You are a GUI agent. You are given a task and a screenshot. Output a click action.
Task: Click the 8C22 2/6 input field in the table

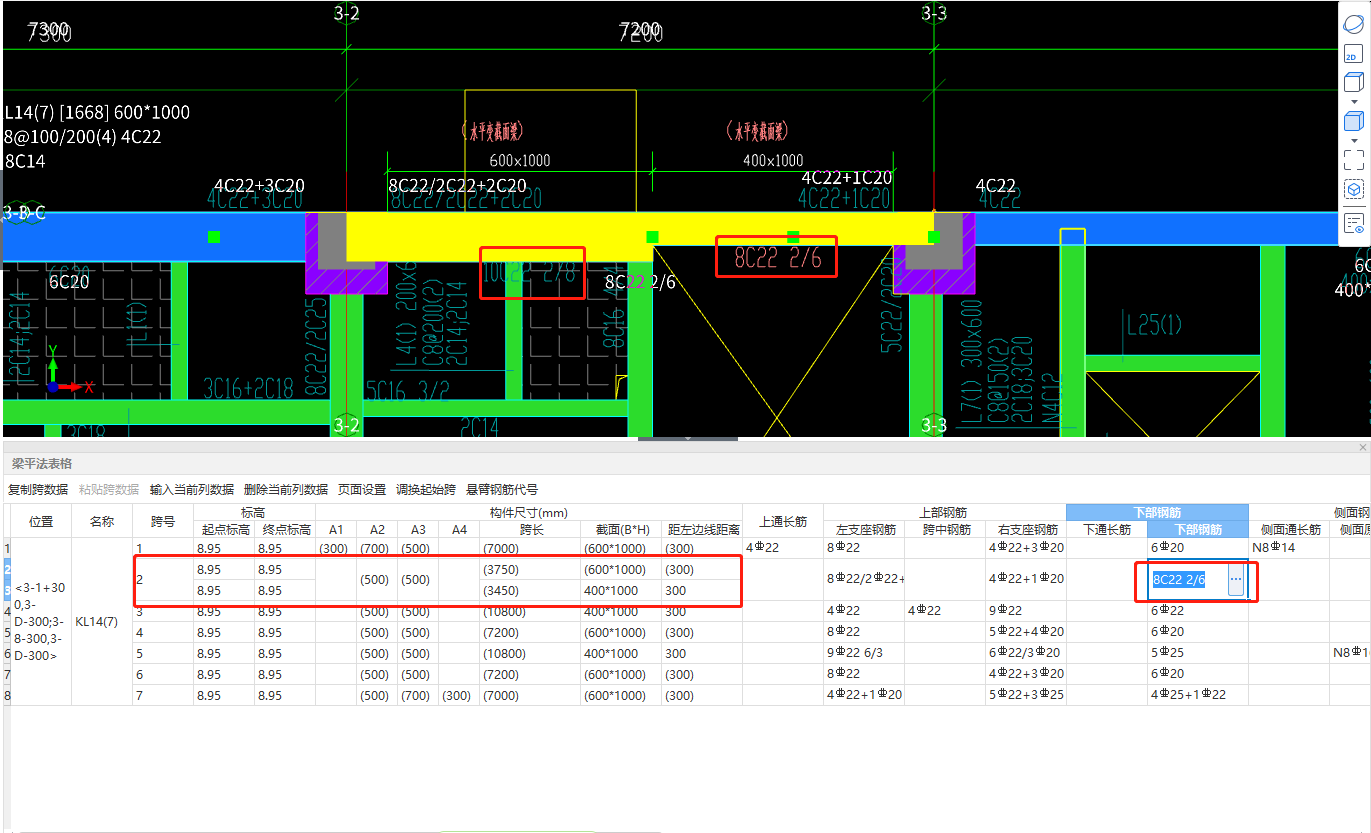(x=1188, y=580)
